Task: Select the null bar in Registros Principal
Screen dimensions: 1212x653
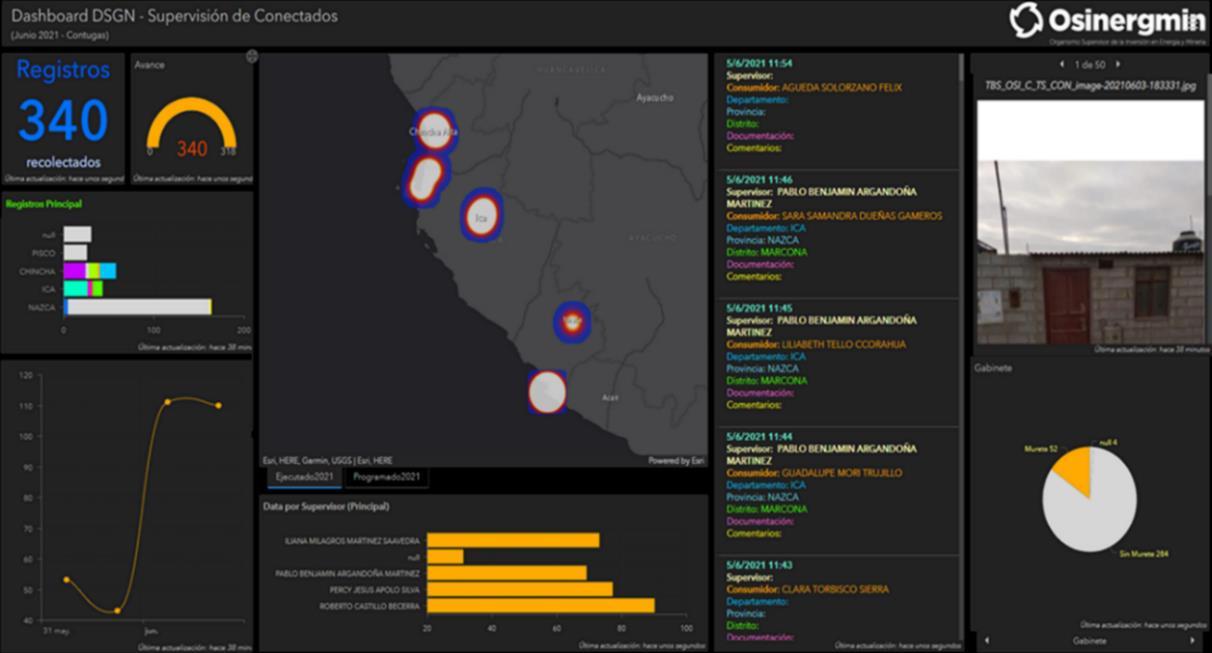Action: (x=77, y=234)
